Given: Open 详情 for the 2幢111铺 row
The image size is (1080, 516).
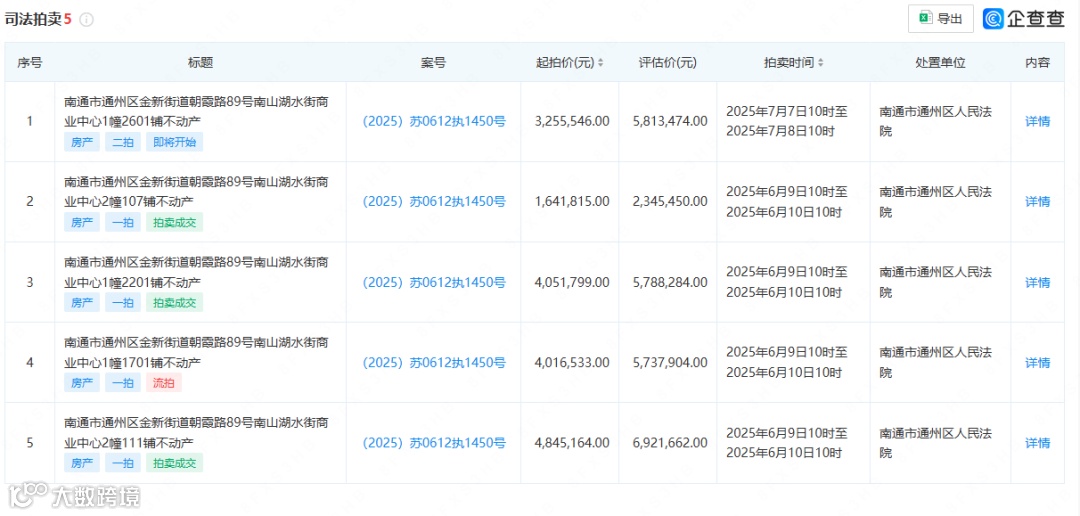Looking at the screenshot, I should pyautogui.click(x=1037, y=442).
